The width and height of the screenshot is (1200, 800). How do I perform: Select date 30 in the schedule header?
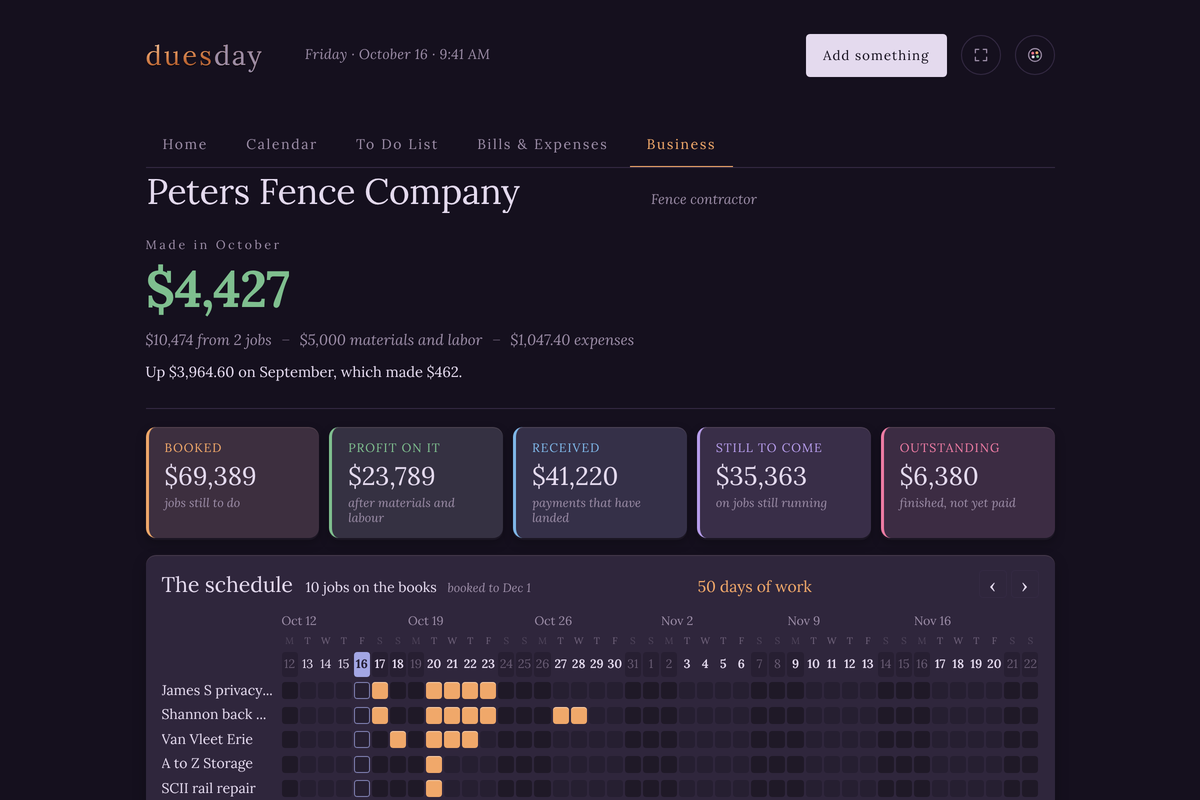pyautogui.click(x=615, y=664)
